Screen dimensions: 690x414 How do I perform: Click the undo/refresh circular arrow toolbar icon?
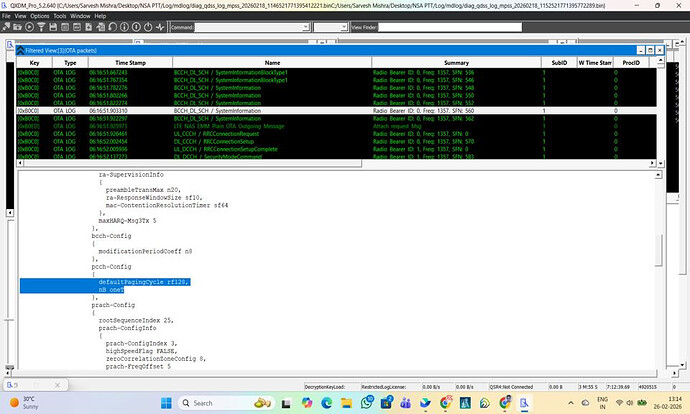(112, 27)
